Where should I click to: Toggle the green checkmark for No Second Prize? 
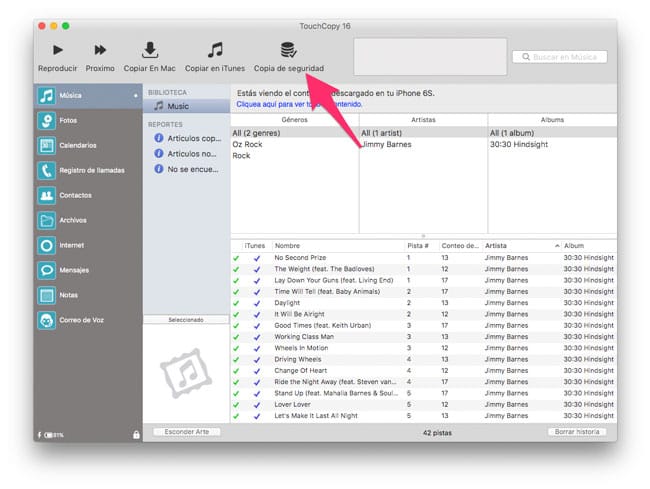click(236, 257)
